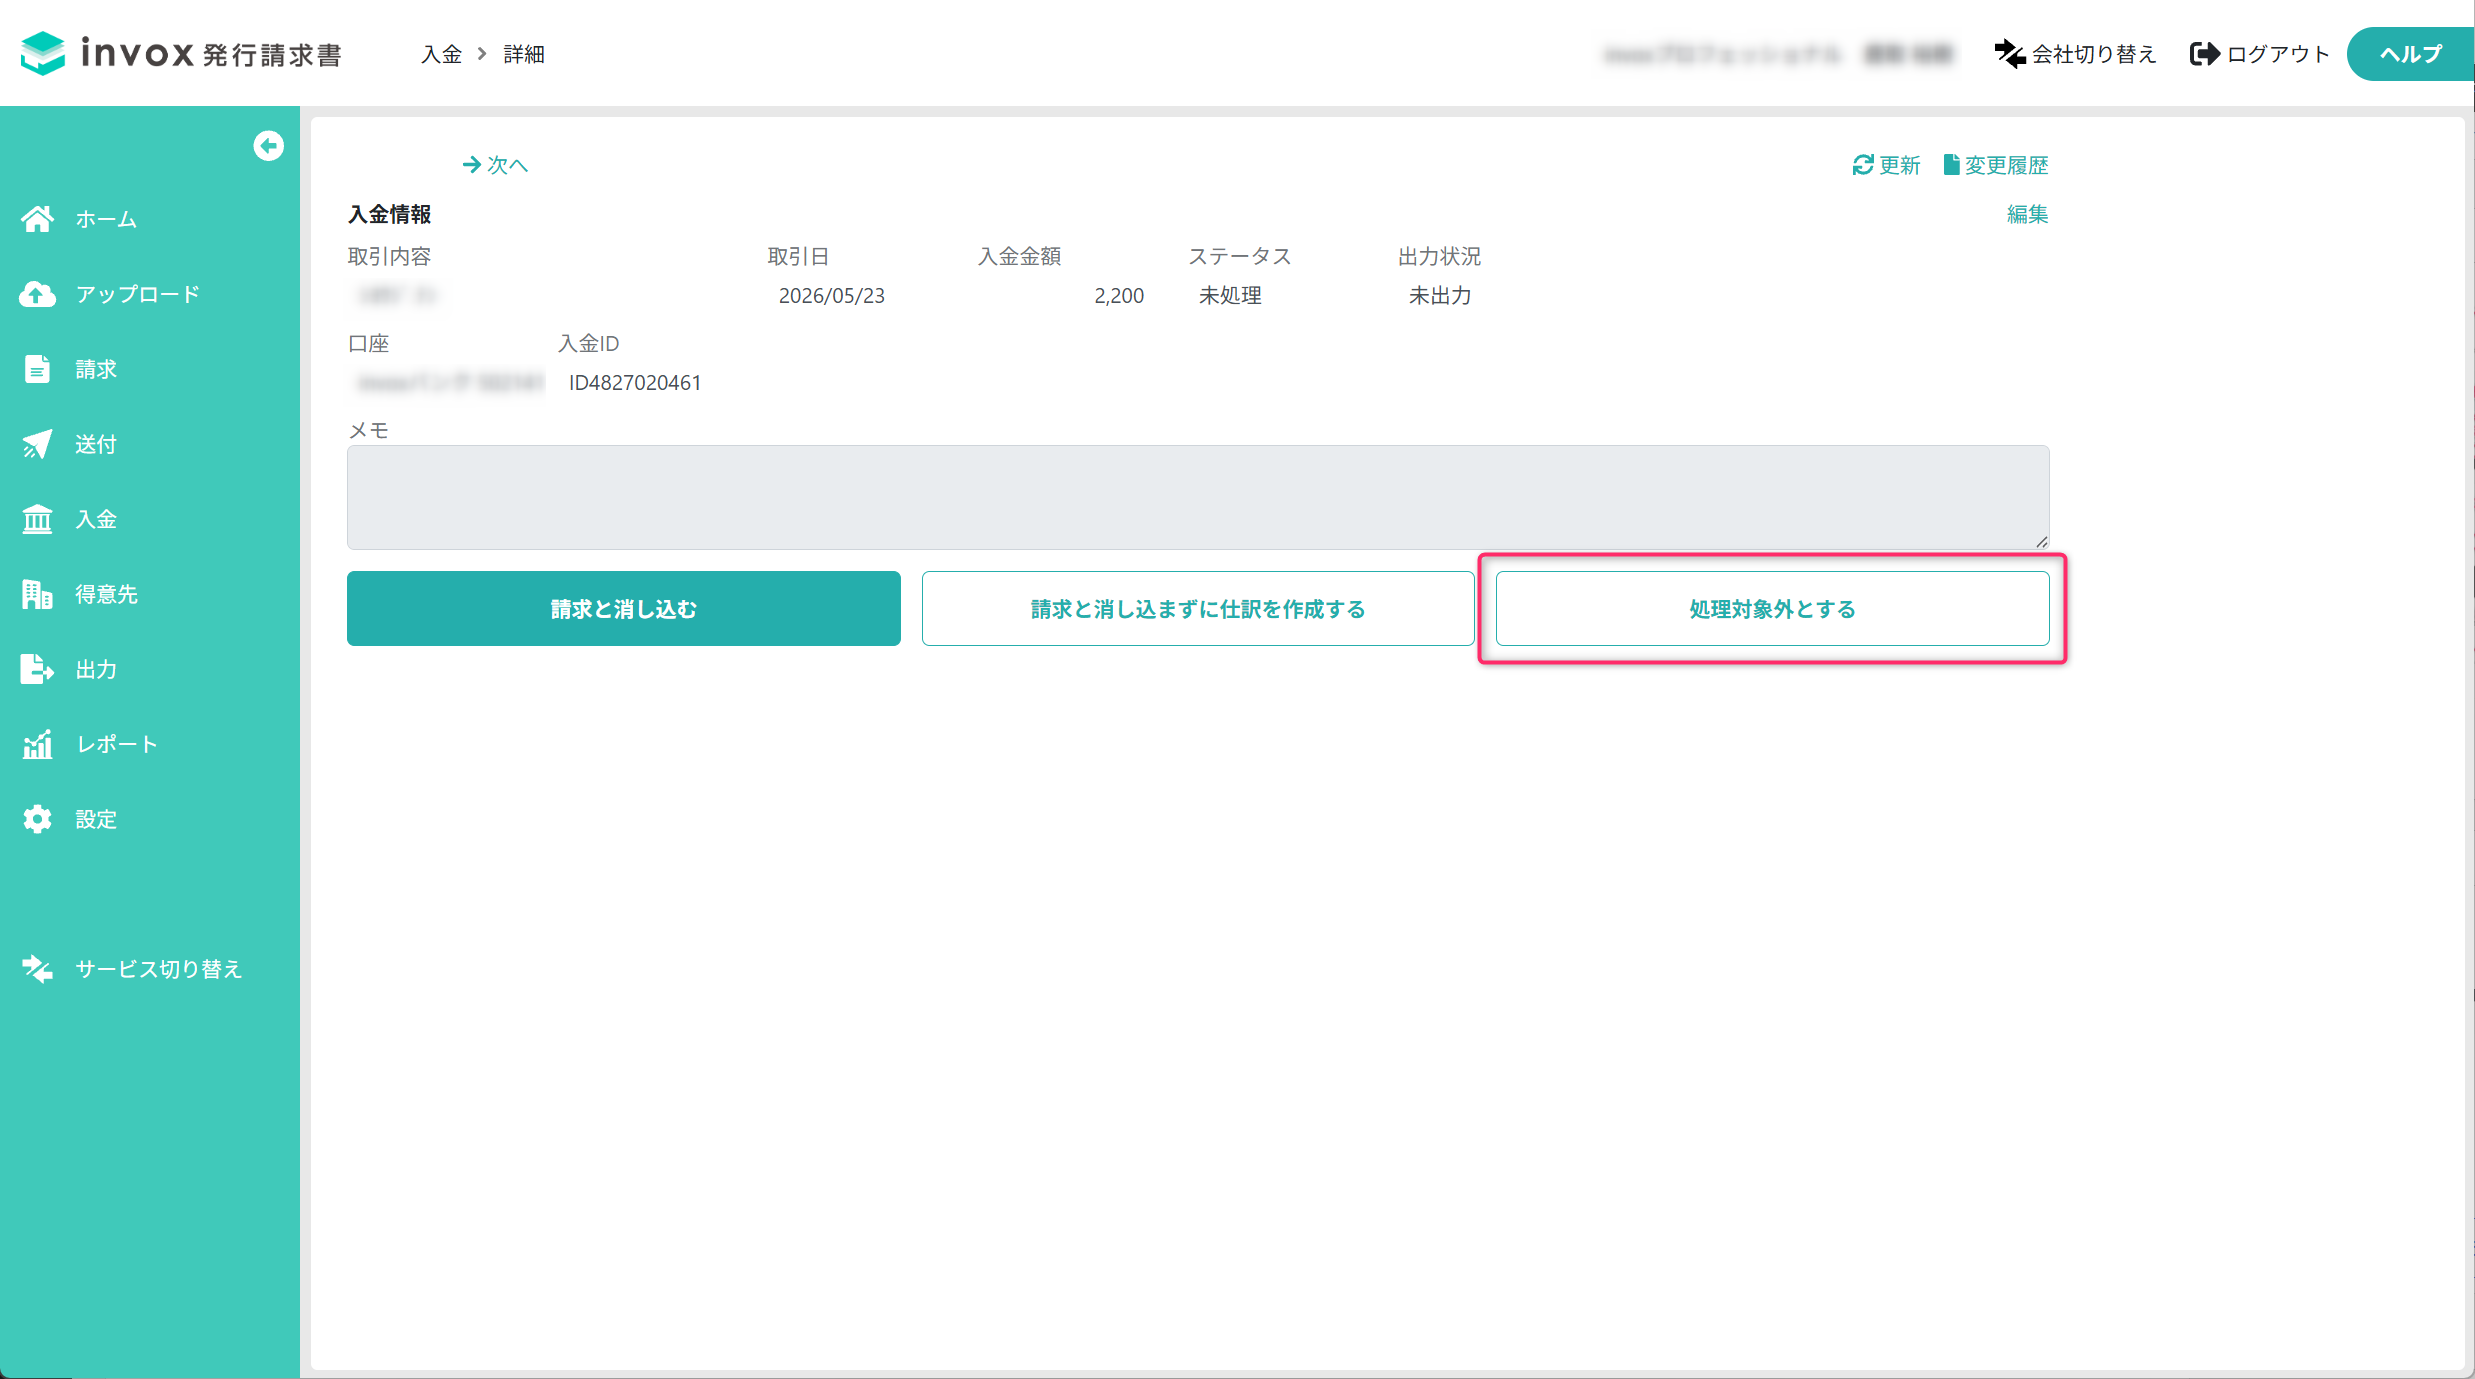
Task: Open the ホーム home icon
Action: click(37, 219)
